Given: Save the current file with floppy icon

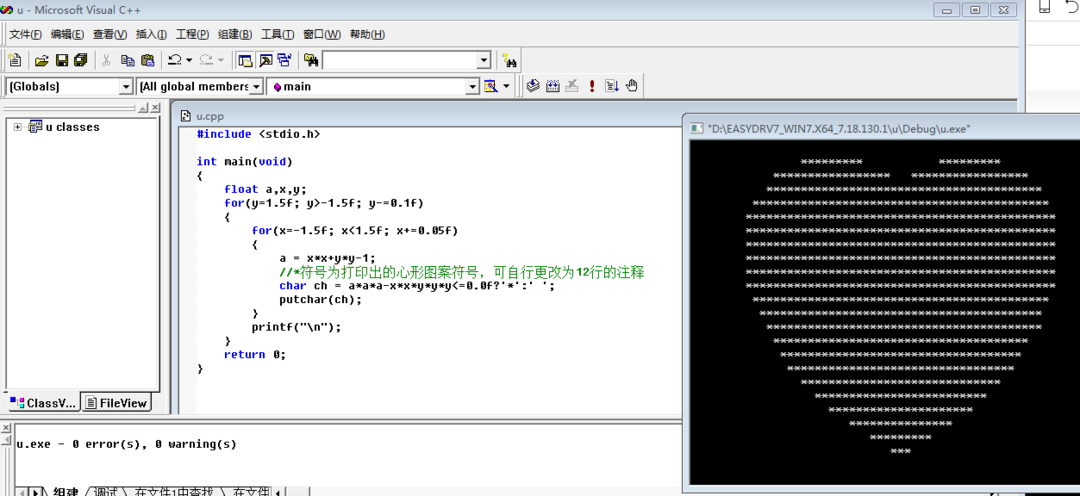Looking at the screenshot, I should point(61,61).
